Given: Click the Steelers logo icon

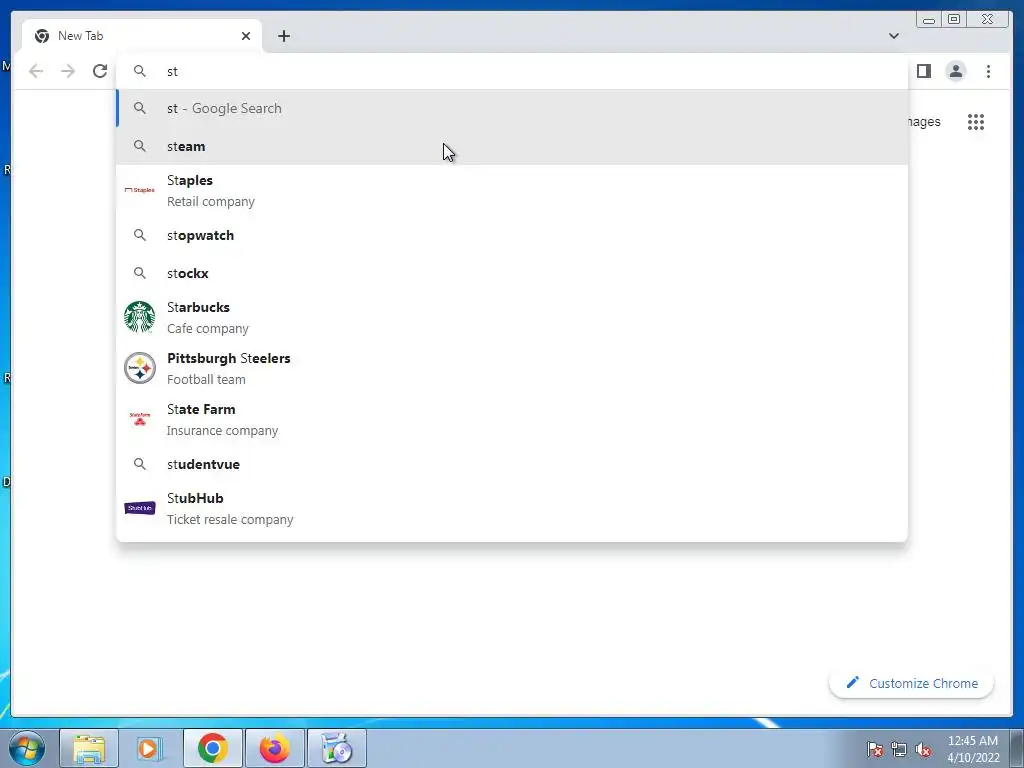Looking at the screenshot, I should click(x=140, y=368).
